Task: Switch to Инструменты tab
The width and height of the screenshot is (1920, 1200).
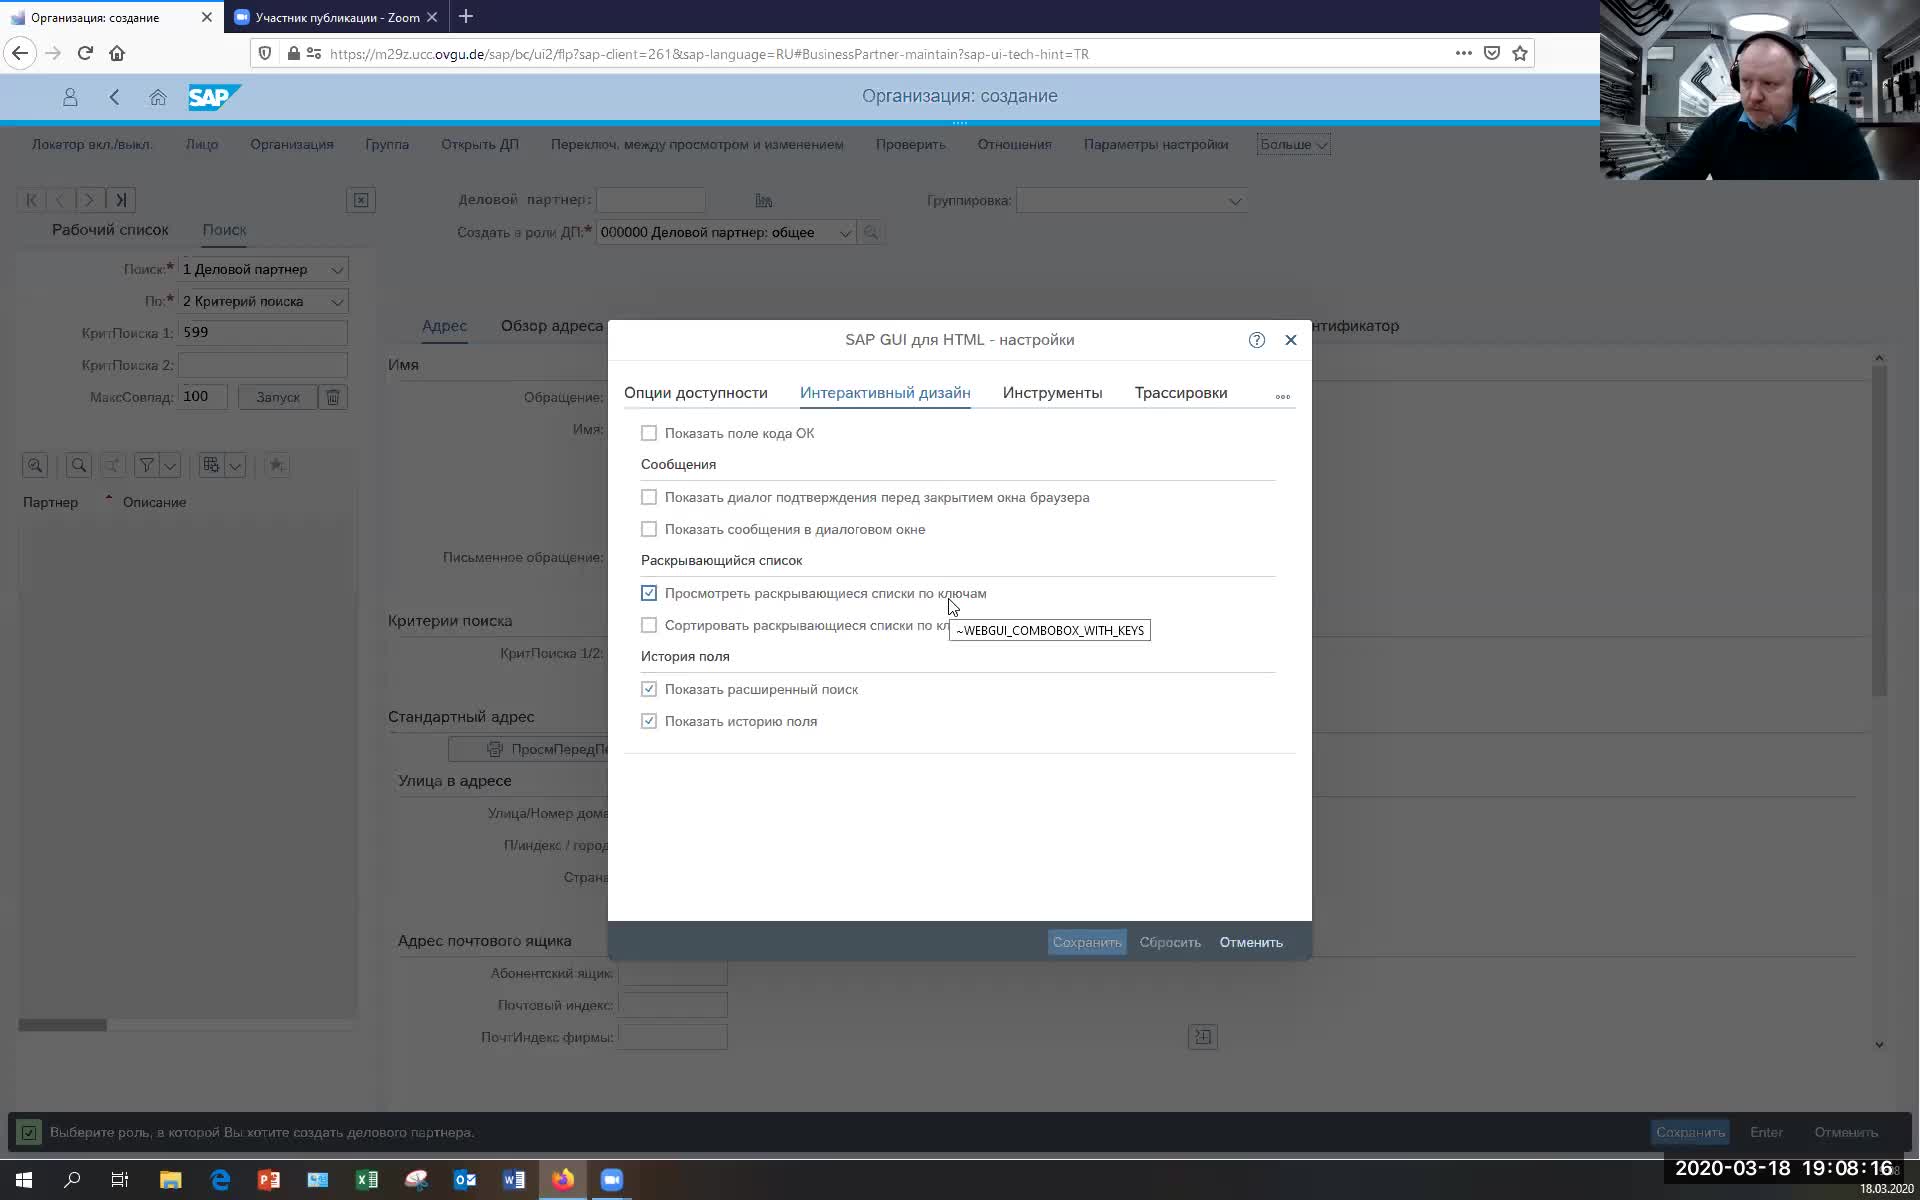Action: [1052, 393]
